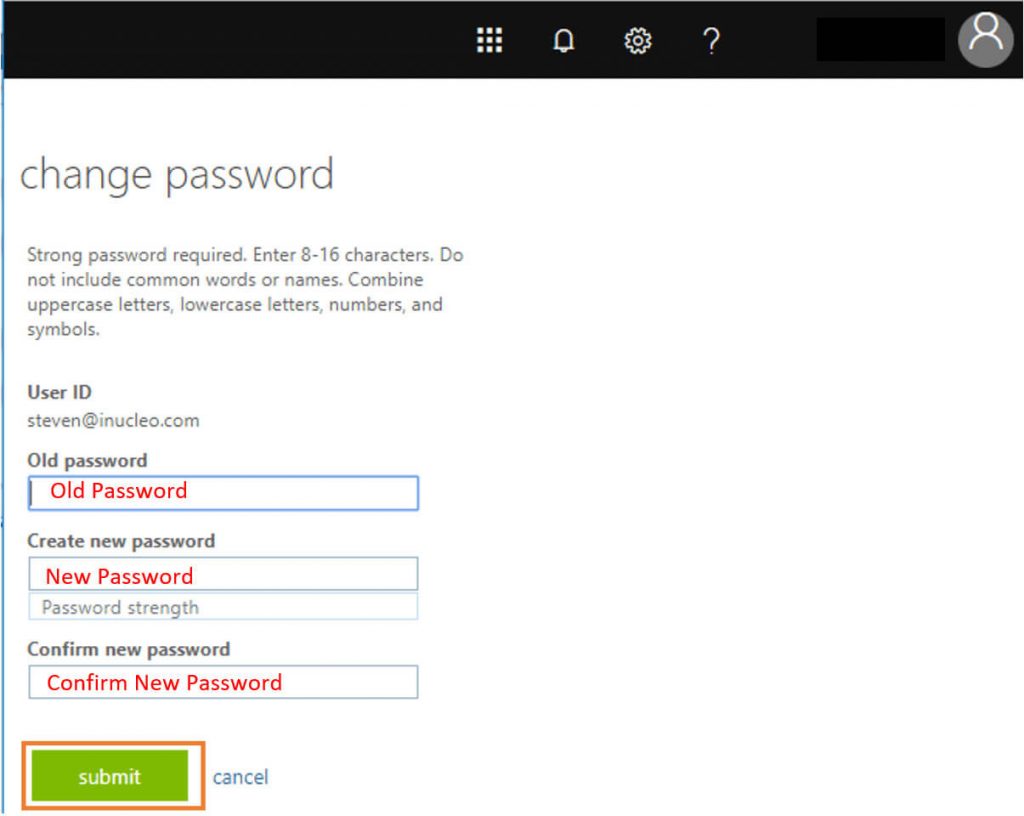Viewport: 1024px width, 816px height.
Task: Focus the Old password input box
Action: [223, 493]
